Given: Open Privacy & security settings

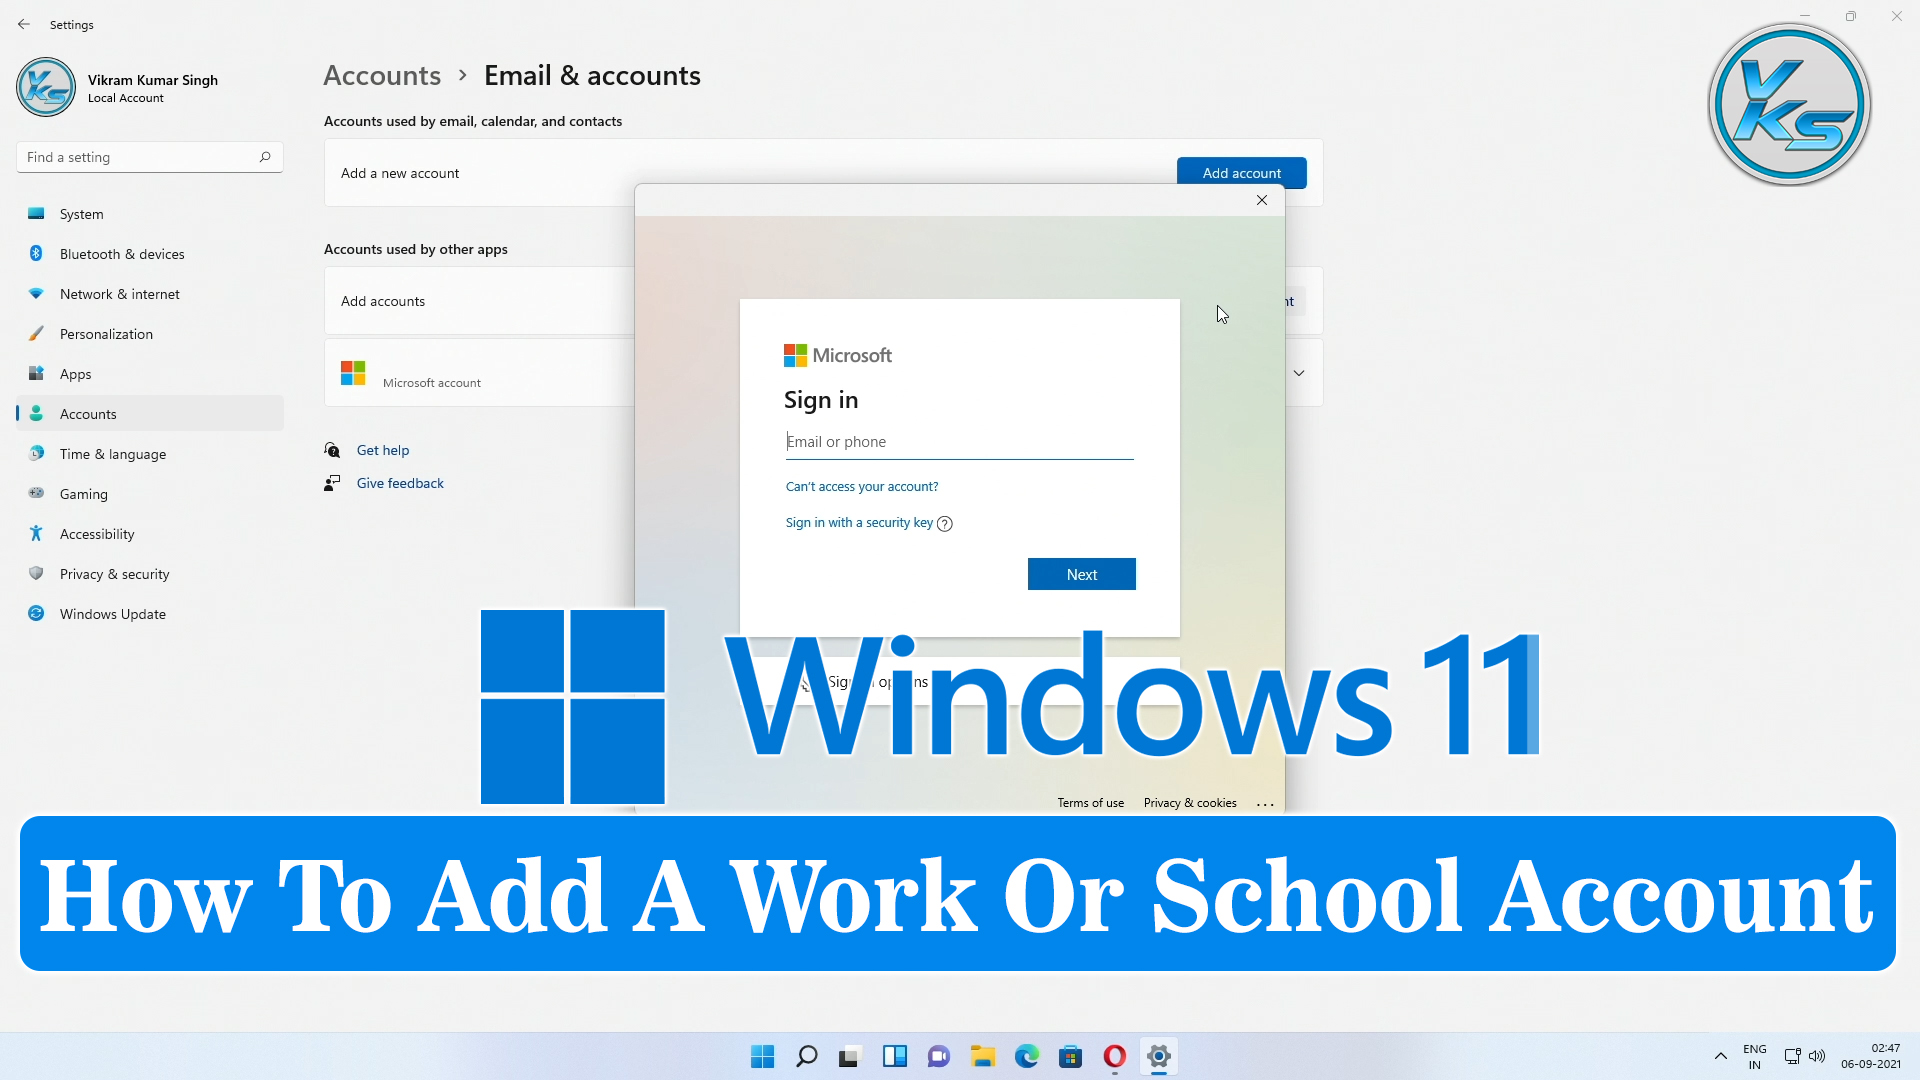Looking at the screenshot, I should (x=150, y=574).
